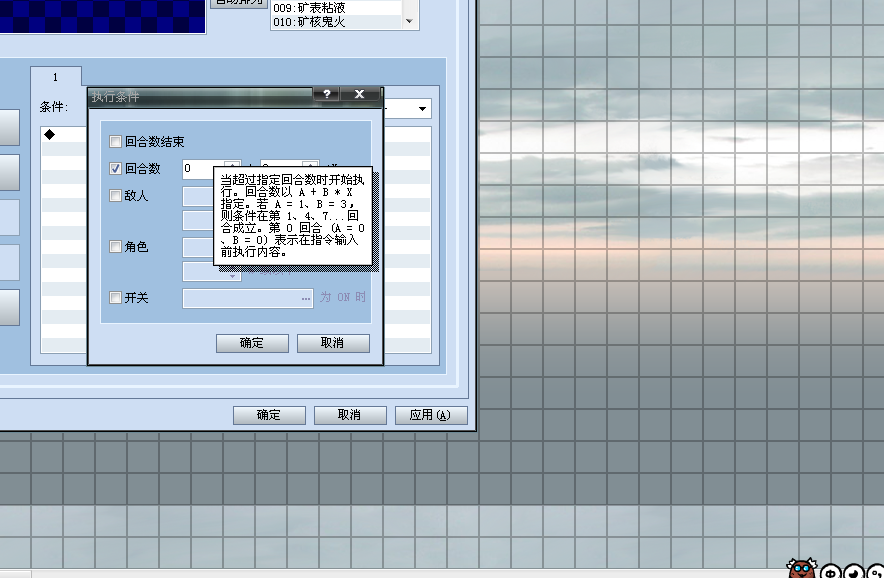The height and width of the screenshot is (578, 884).
Task: Cancel the 执行条件 dialog with 取消
Action: tap(333, 343)
